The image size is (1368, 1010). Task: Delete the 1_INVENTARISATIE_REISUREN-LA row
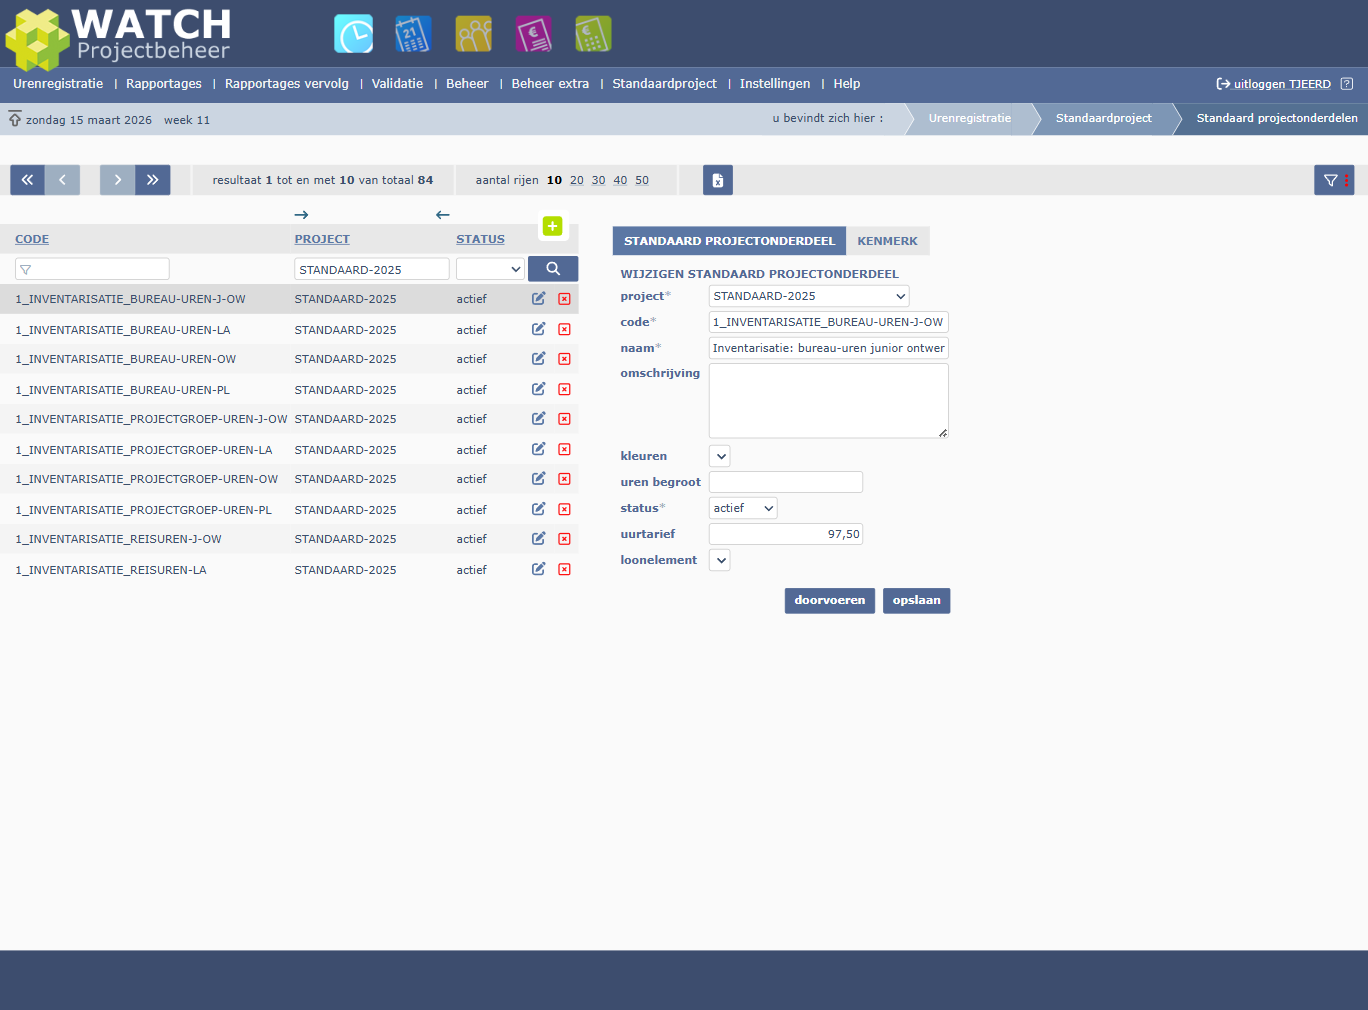[x=564, y=570]
